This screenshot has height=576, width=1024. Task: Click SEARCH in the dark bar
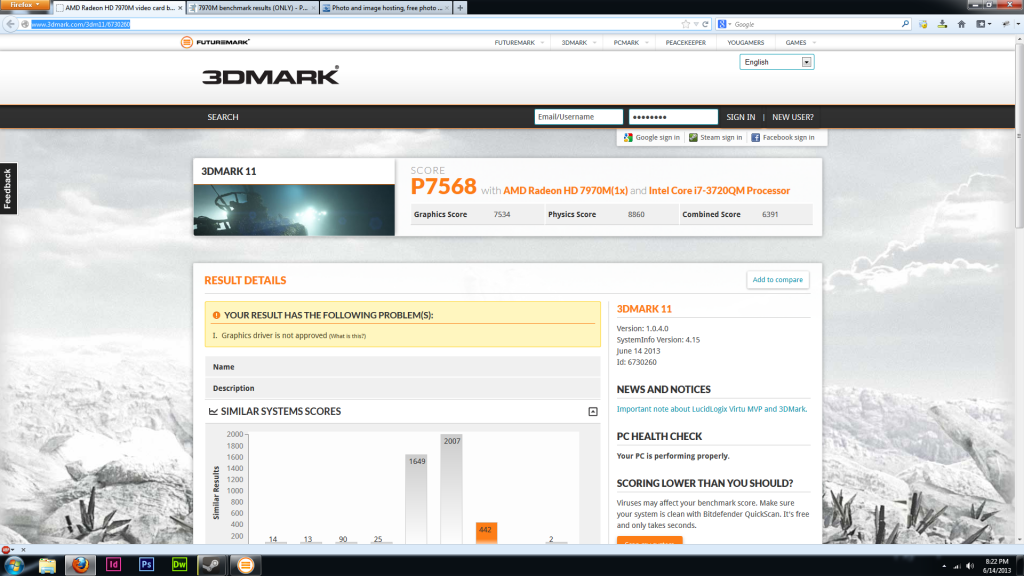(223, 117)
